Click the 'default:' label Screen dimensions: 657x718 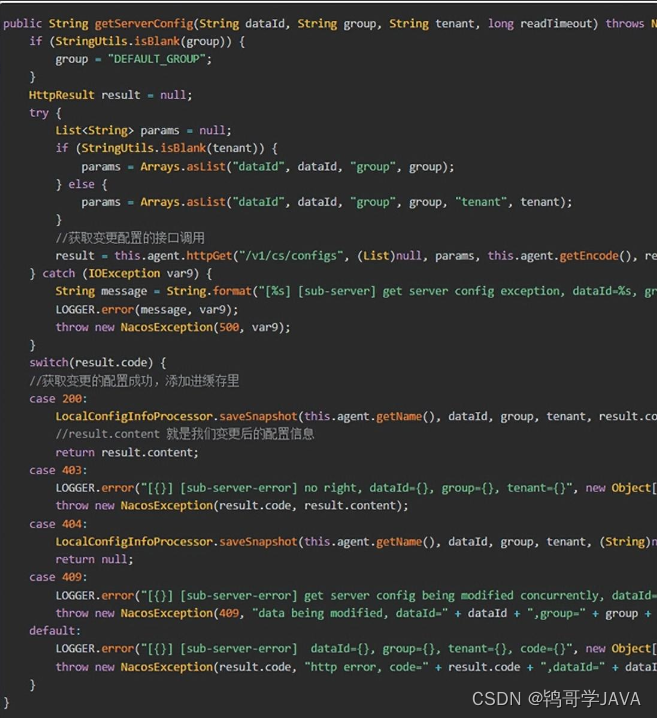(x=55, y=631)
